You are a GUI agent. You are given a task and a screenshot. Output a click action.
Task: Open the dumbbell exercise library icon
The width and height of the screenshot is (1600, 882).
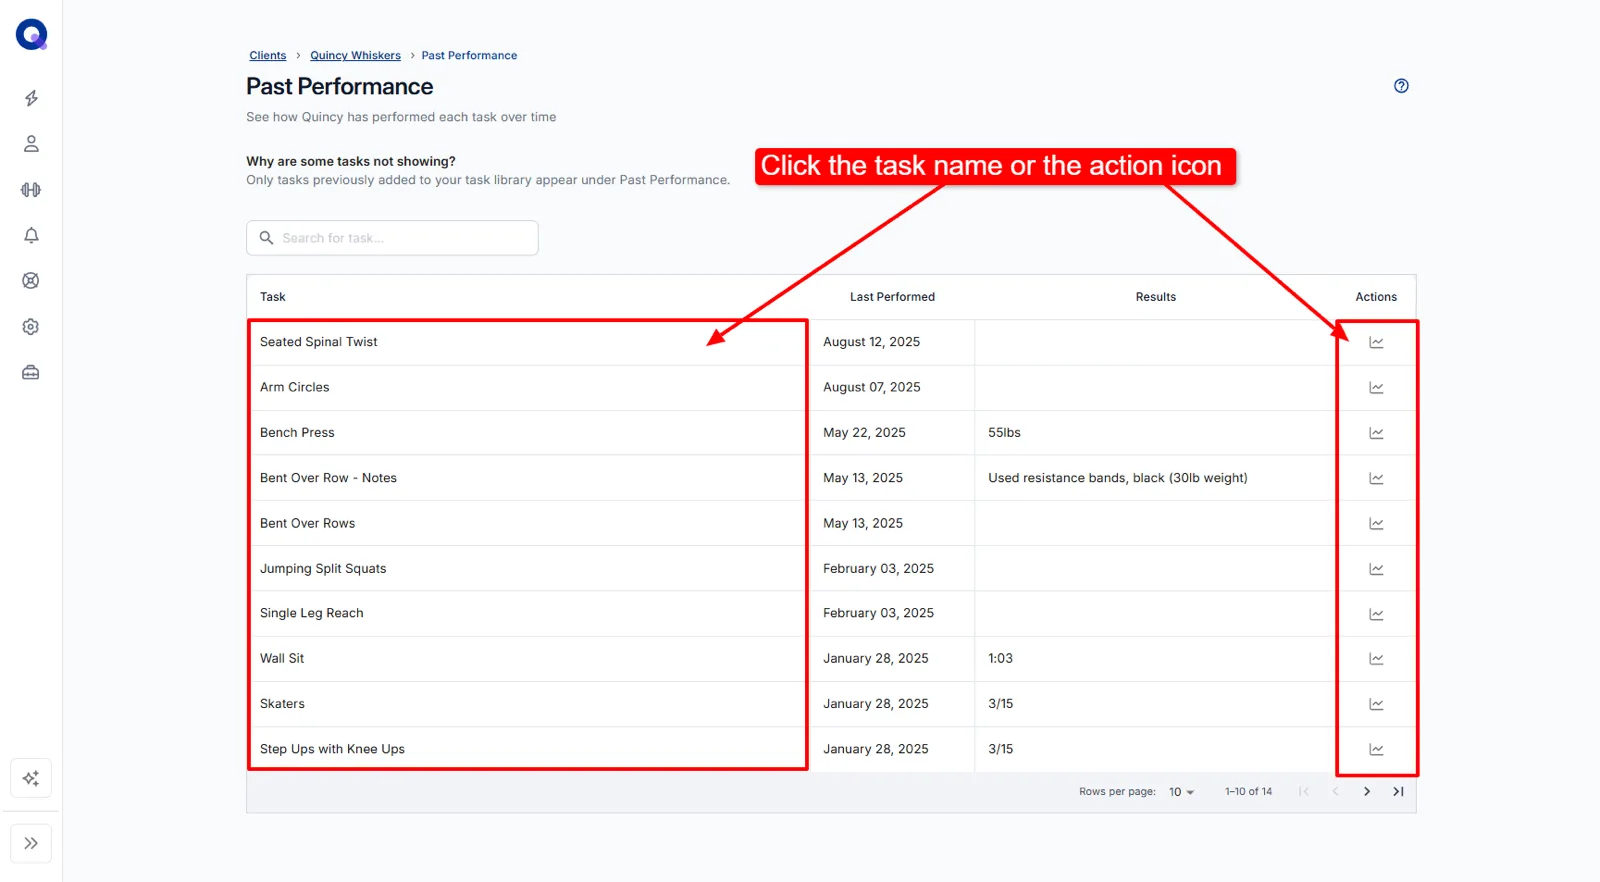click(31, 190)
